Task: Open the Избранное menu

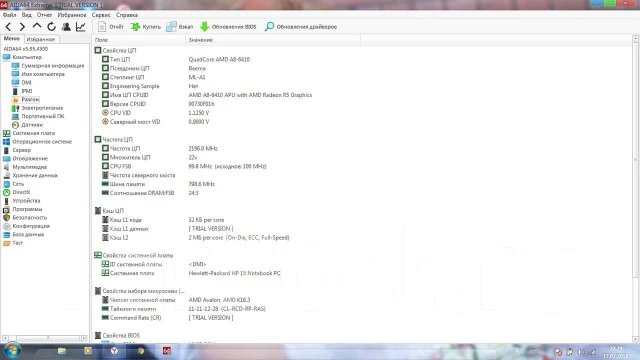Action: pyautogui.click(x=72, y=15)
